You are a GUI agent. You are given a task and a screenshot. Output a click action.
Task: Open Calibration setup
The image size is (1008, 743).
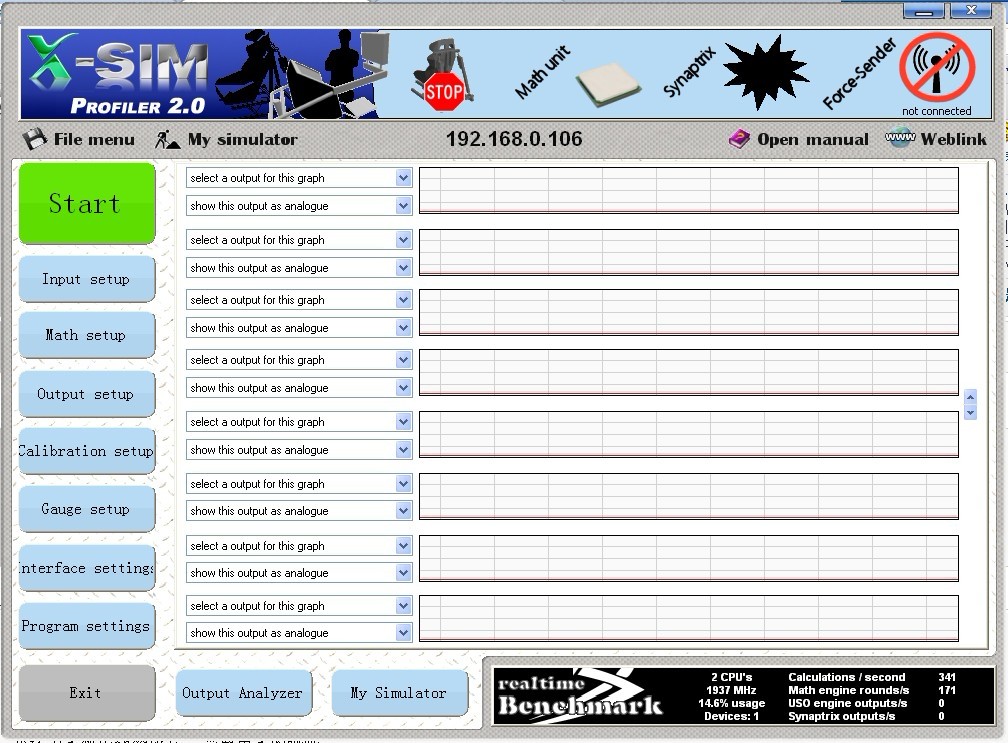coord(87,451)
